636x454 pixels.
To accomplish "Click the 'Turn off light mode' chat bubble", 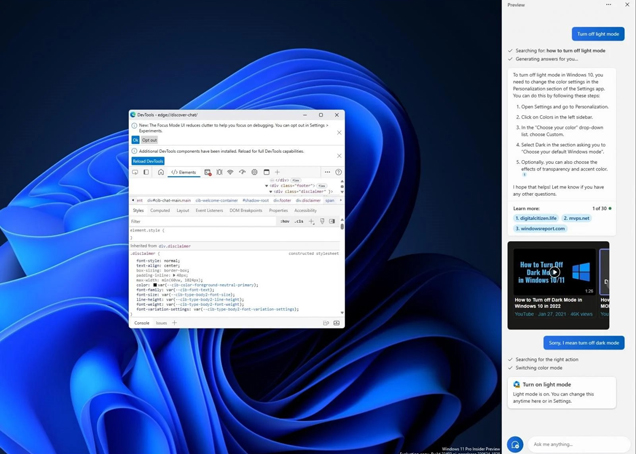I will pyautogui.click(x=598, y=34).
